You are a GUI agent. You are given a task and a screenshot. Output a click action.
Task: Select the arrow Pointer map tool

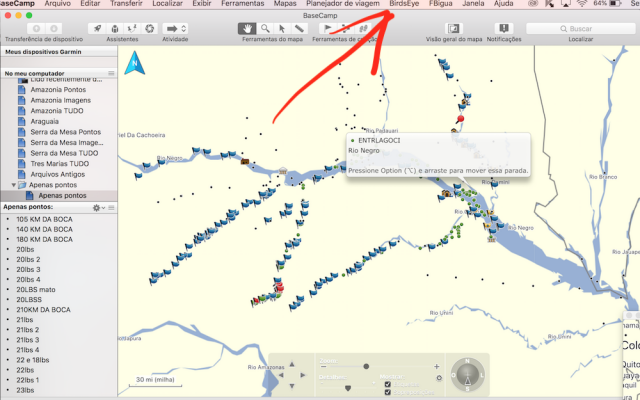282,29
